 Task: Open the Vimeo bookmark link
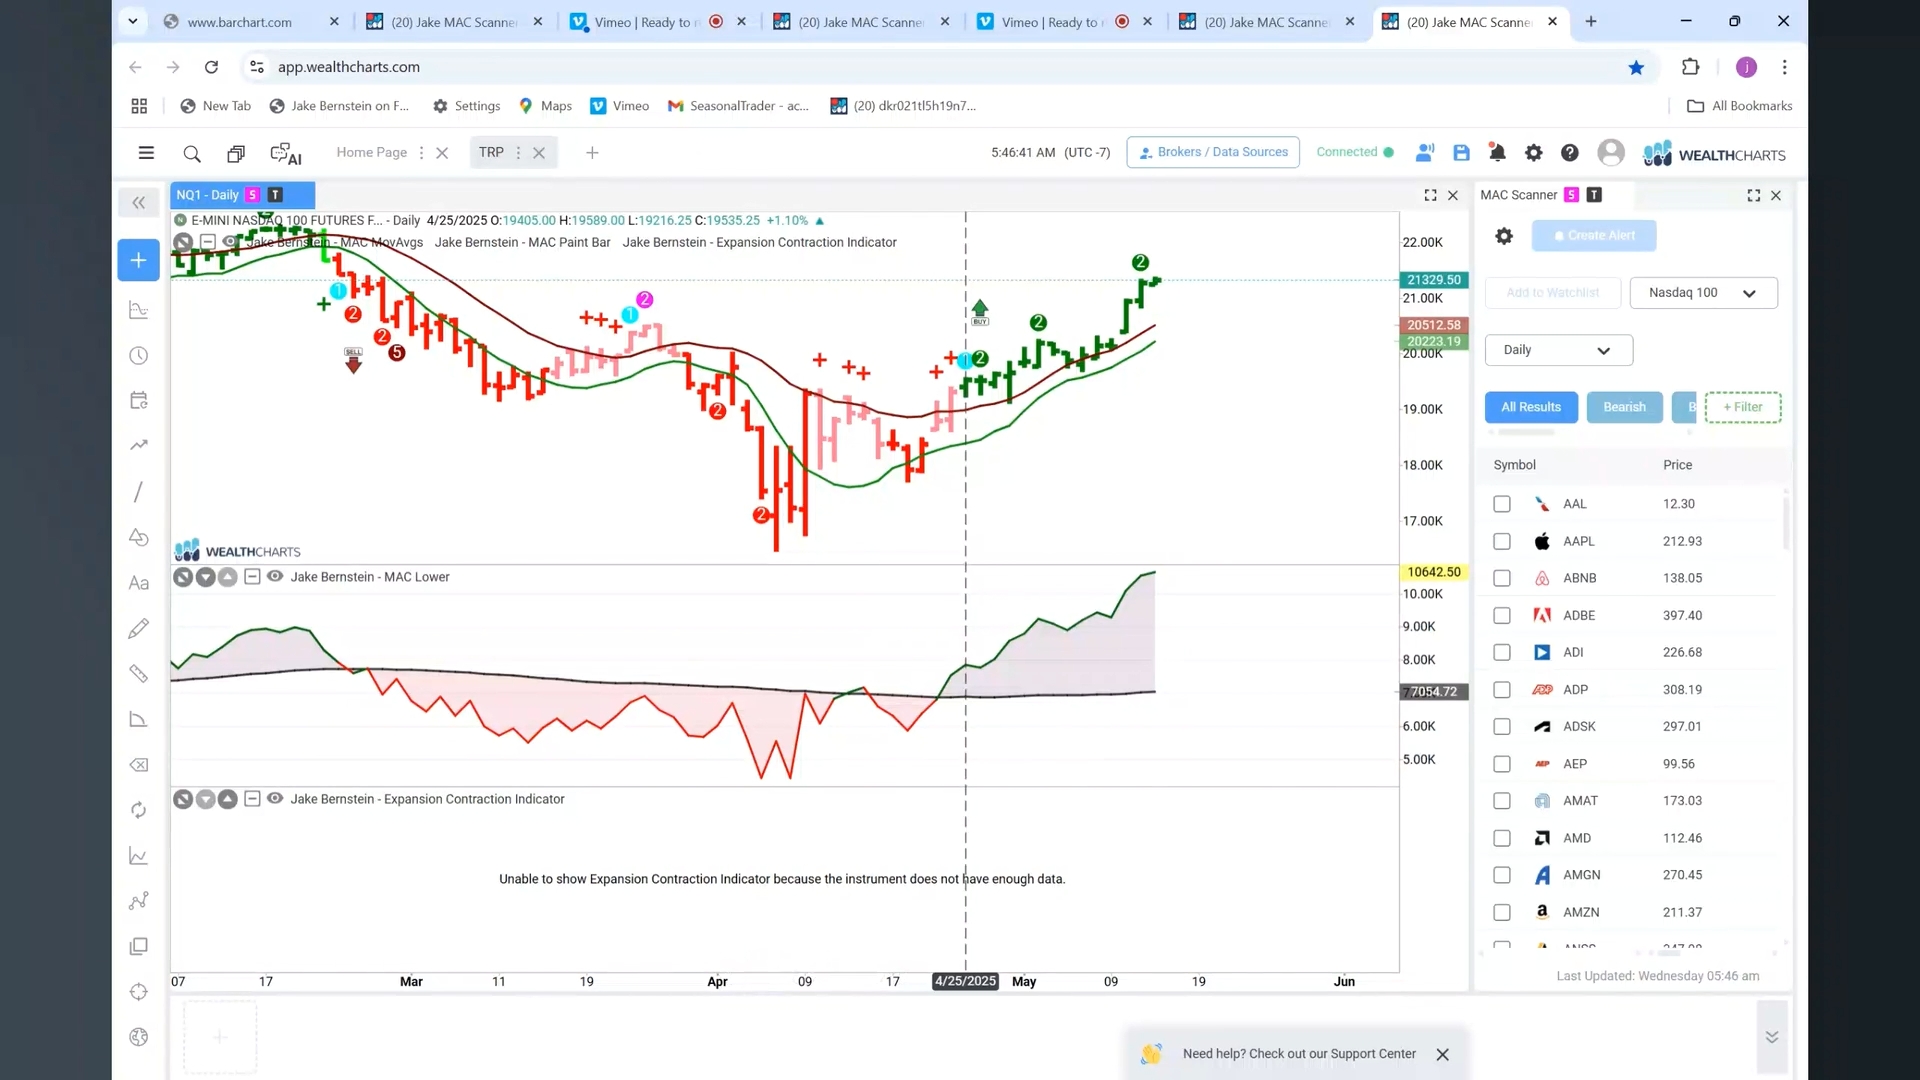(620, 106)
